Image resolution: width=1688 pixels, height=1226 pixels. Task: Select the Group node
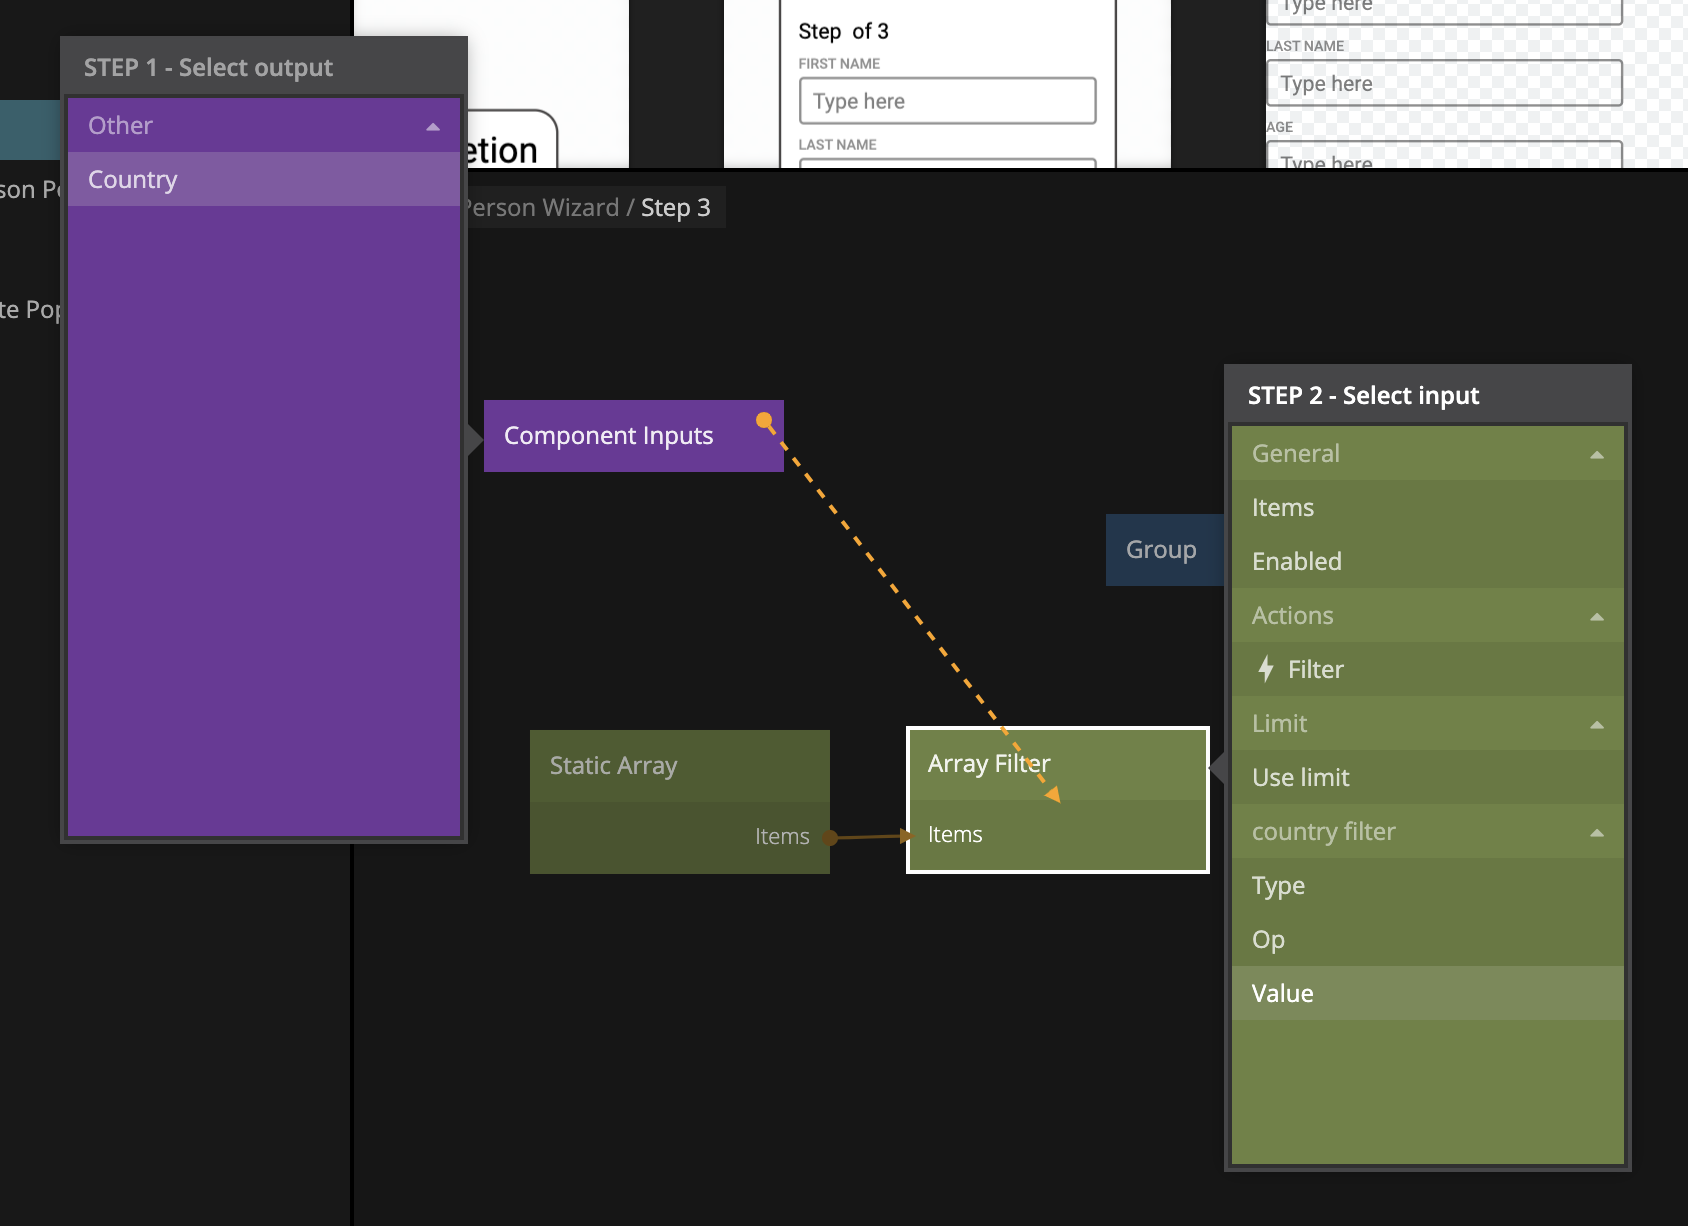(1162, 550)
